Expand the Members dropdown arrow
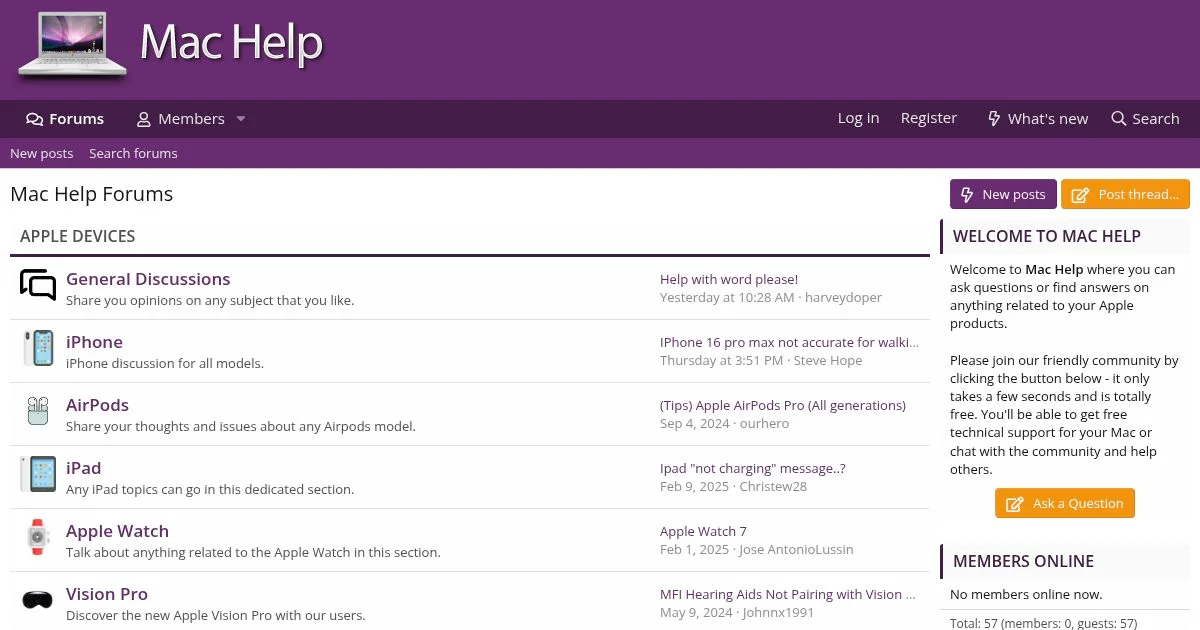Viewport: 1200px width, 630px height. pyautogui.click(x=241, y=119)
